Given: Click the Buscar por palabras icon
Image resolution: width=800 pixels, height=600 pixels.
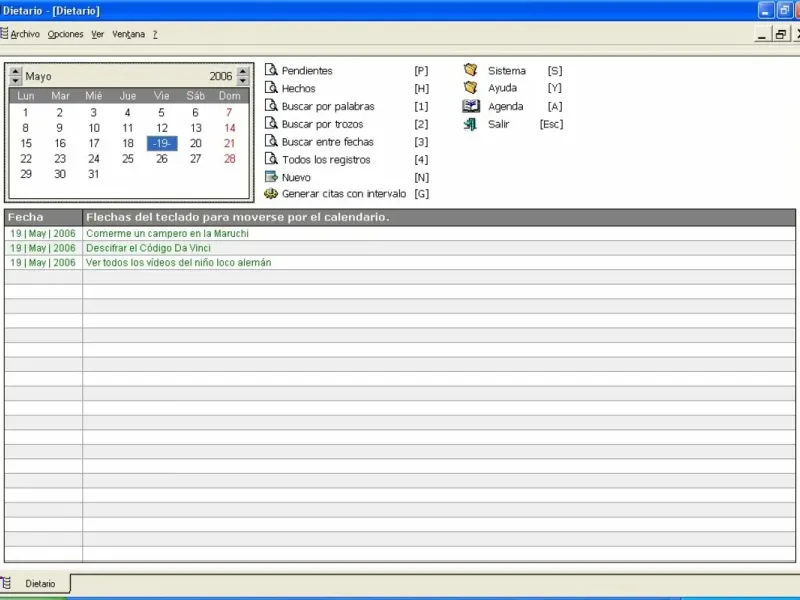Looking at the screenshot, I should pyautogui.click(x=271, y=106).
